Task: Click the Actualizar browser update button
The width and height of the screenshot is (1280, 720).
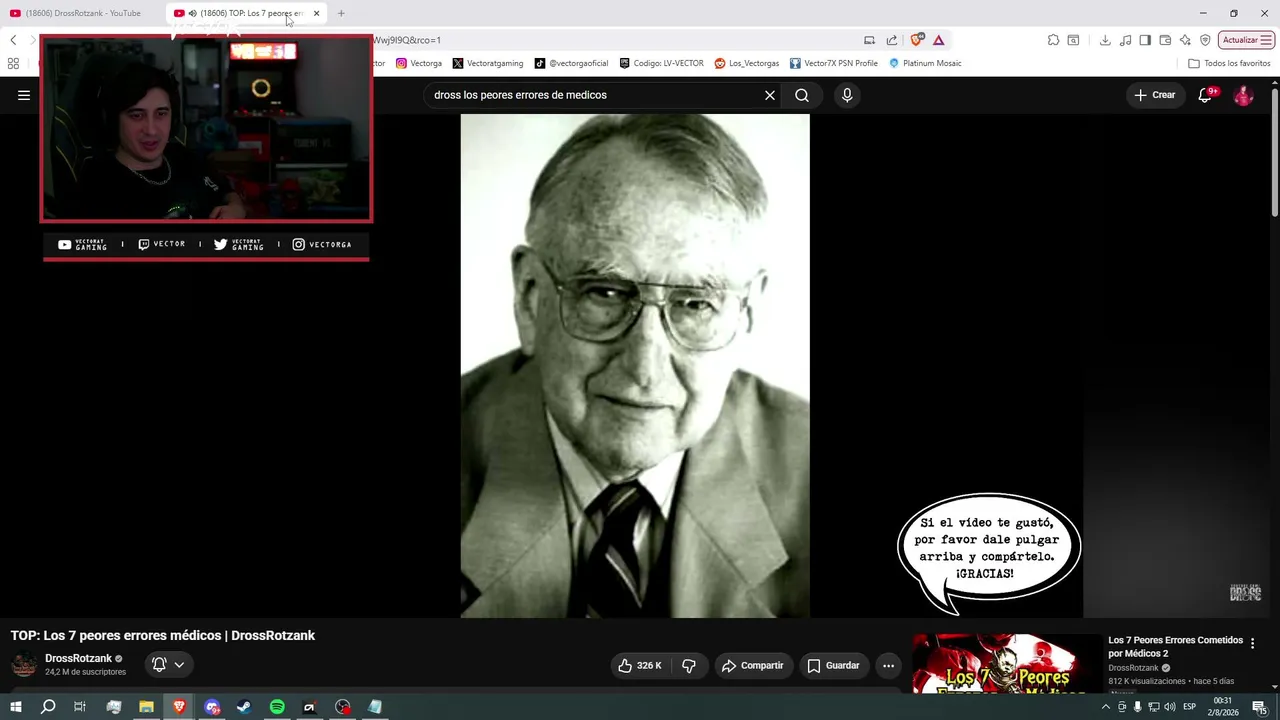Action: tap(1246, 40)
